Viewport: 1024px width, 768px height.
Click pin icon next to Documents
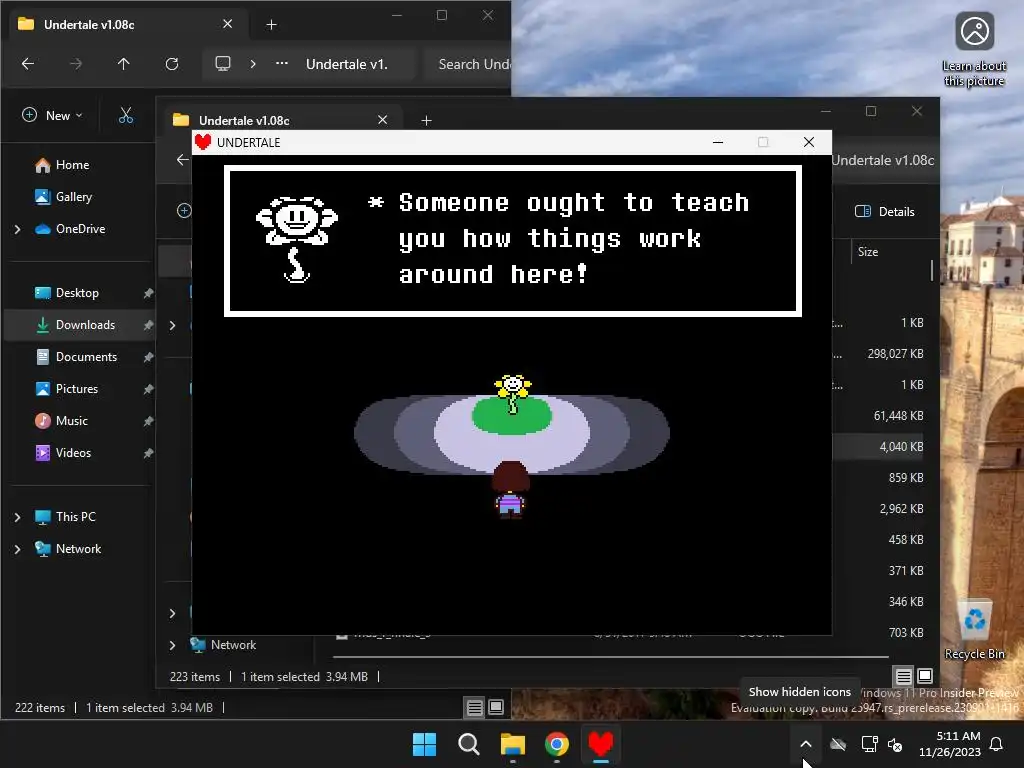point(148,357)
